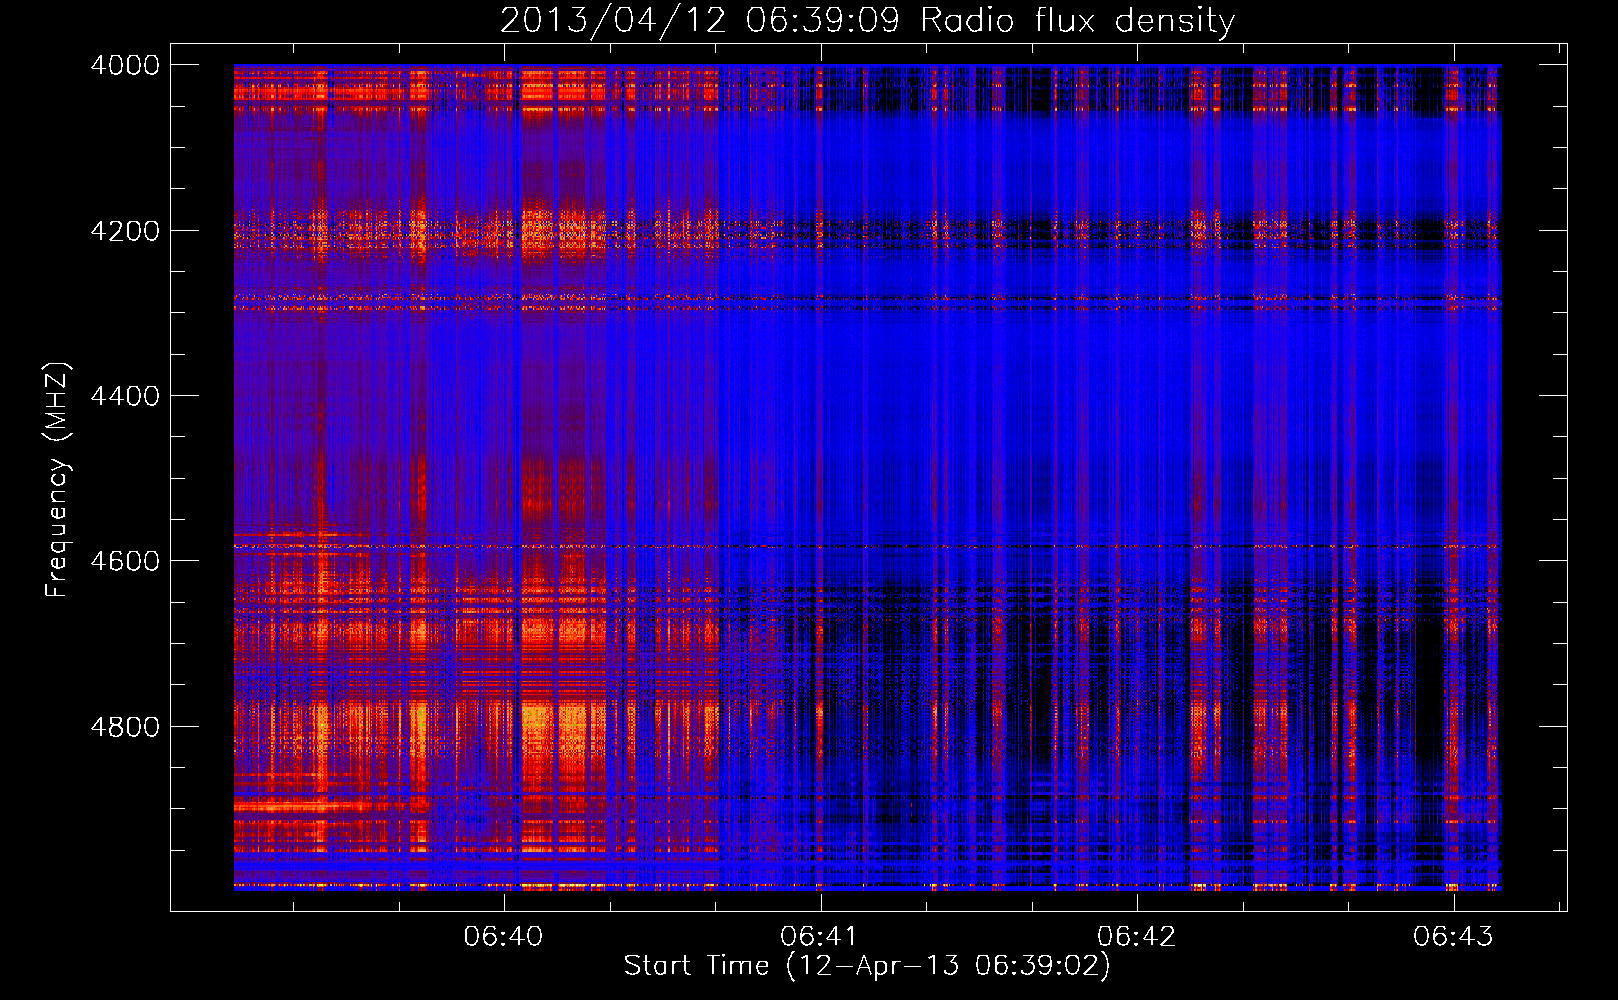Image resolution: width=1618 pixels, height=1000 pixels.
Task: Click the 4200 frequency tick label
Action: 125,231
